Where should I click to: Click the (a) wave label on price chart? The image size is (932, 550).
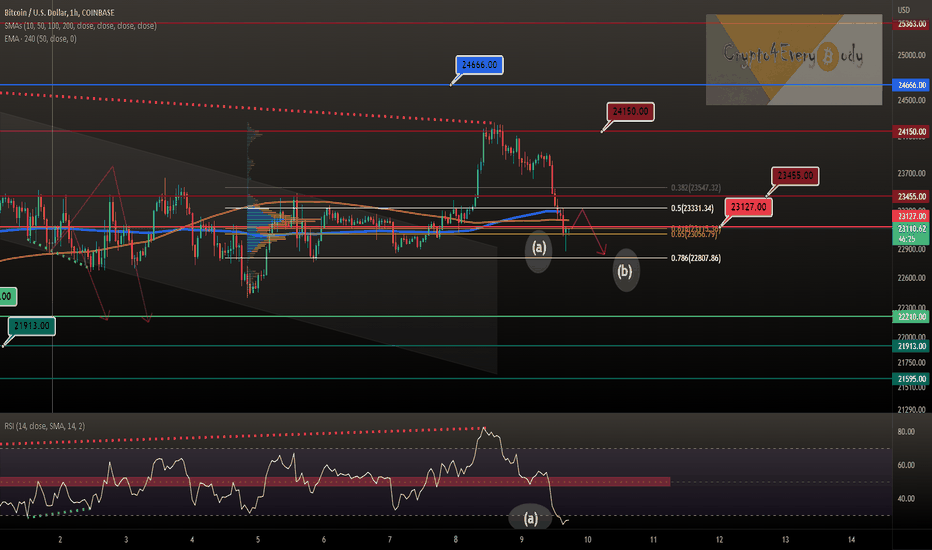click(x=539, y=247)
